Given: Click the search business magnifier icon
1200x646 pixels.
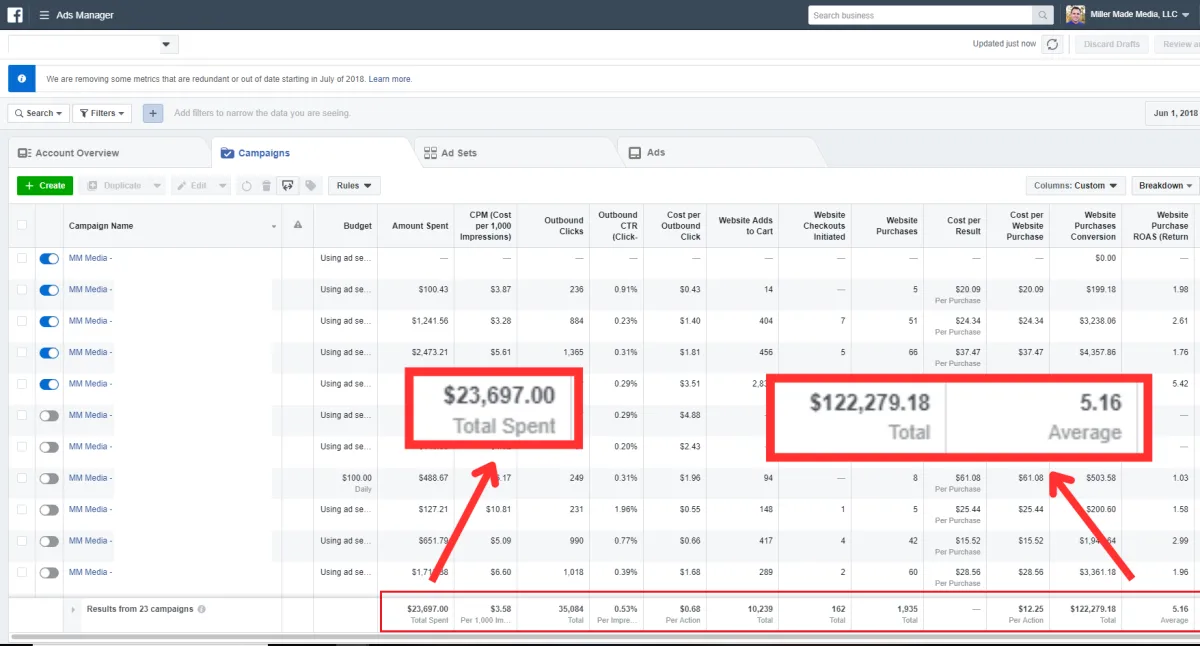Looking at the screenshot, I should tap(1043, 15).
